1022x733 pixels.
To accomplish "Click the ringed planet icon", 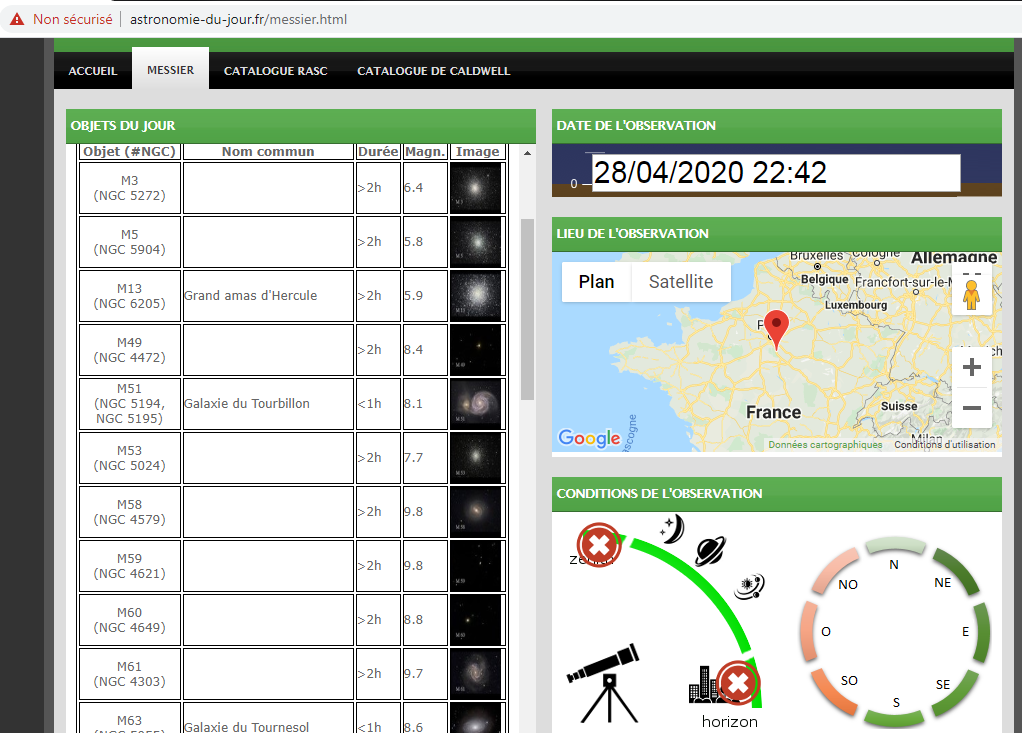I will point(710,551).
